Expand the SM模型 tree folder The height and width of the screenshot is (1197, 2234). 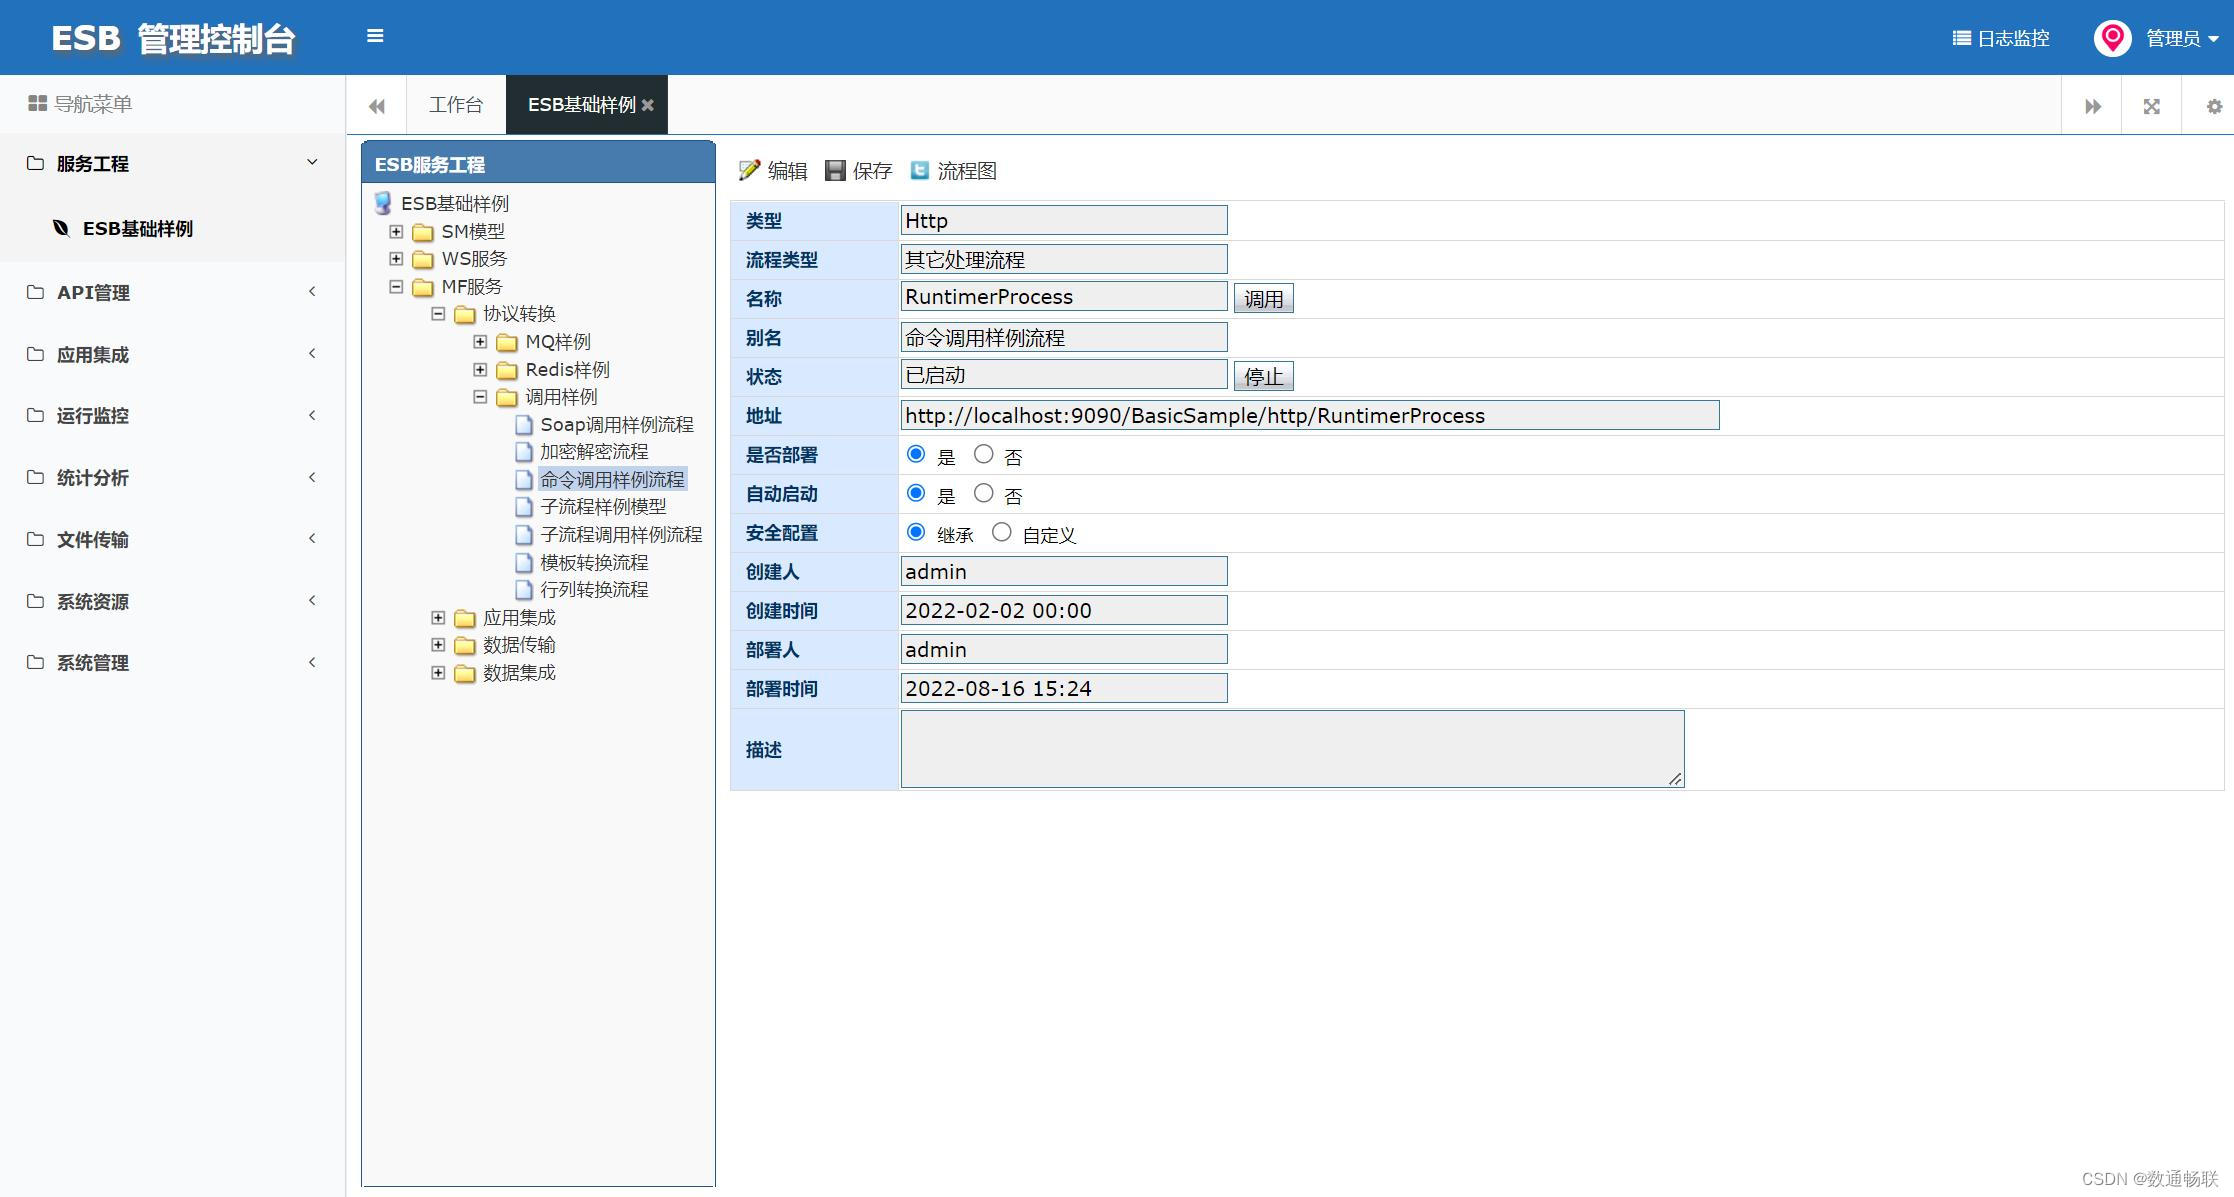pyautogui.click(x=396, y=232)
